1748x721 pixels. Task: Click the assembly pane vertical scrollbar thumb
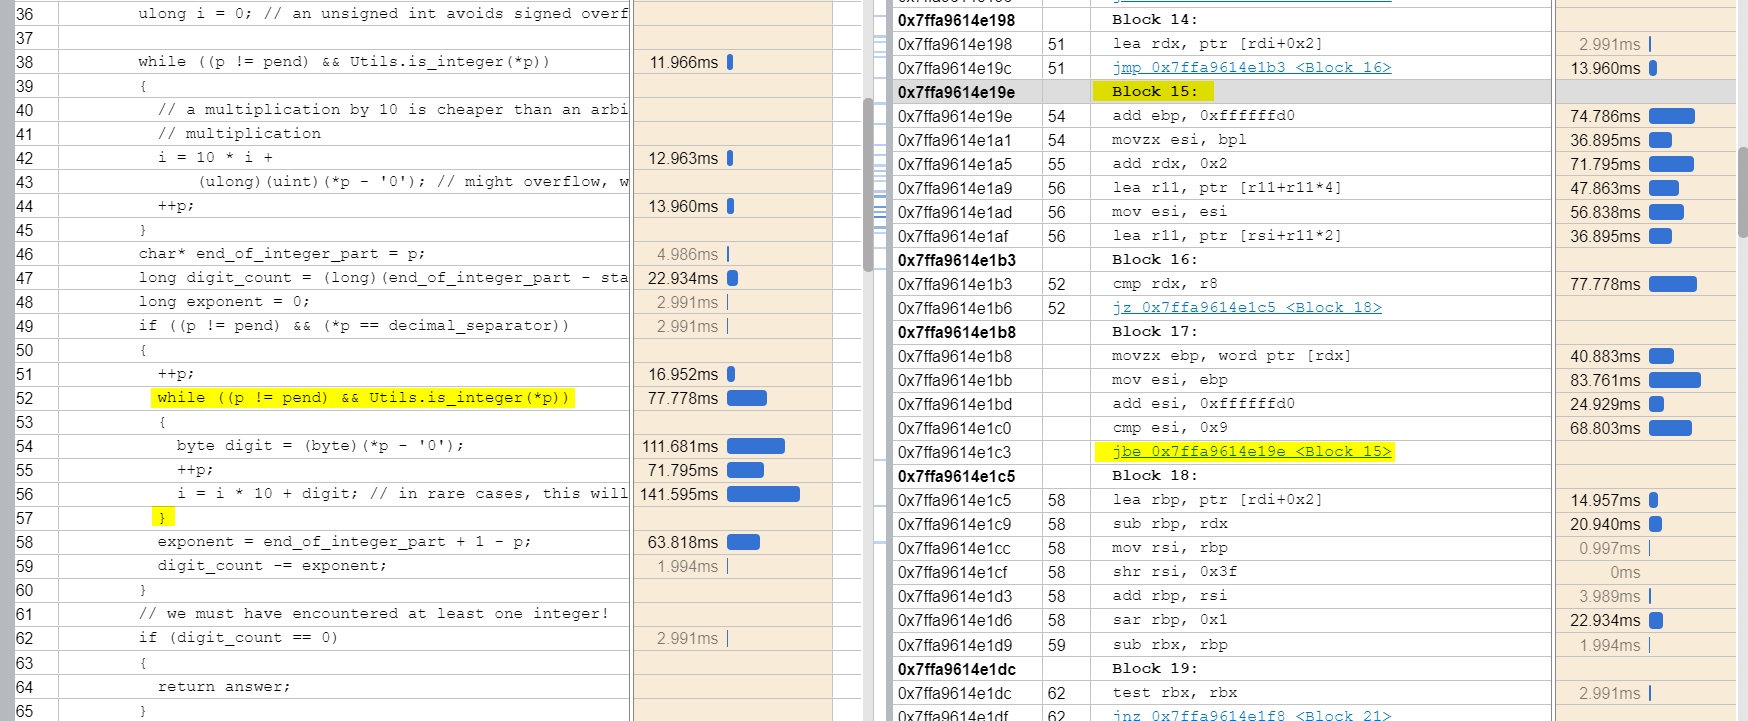click(1743, 192)
